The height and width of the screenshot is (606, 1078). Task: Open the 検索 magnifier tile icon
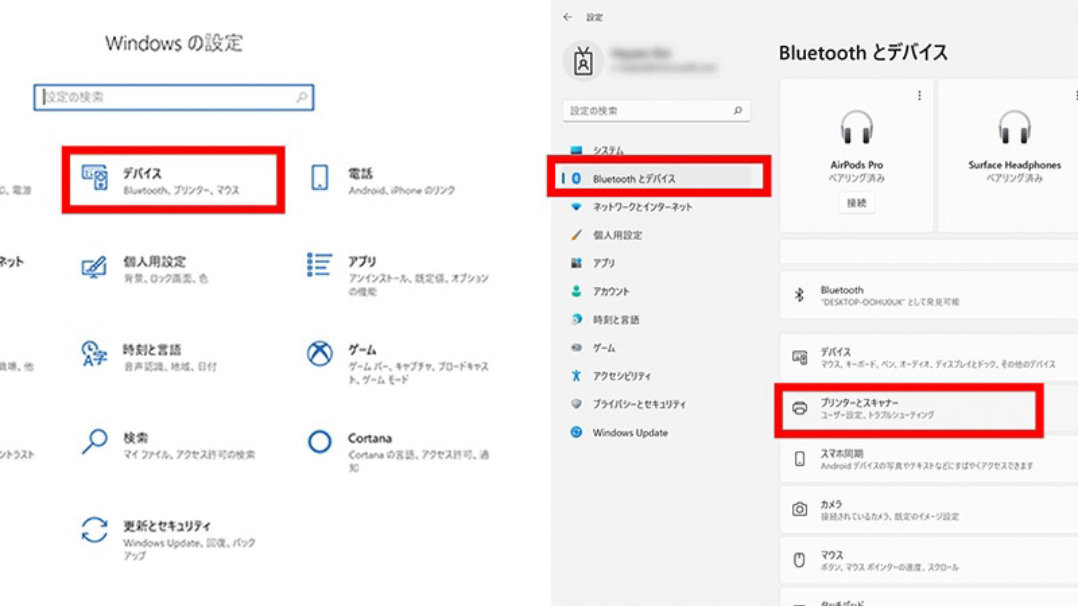(x=94, y=442)
